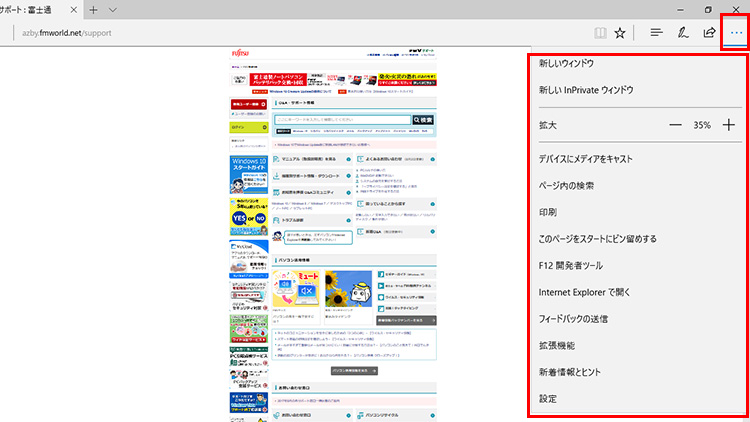Open the Hub three-lines icon
Viewport: 750px width, 422px height.
click(657, 32)
